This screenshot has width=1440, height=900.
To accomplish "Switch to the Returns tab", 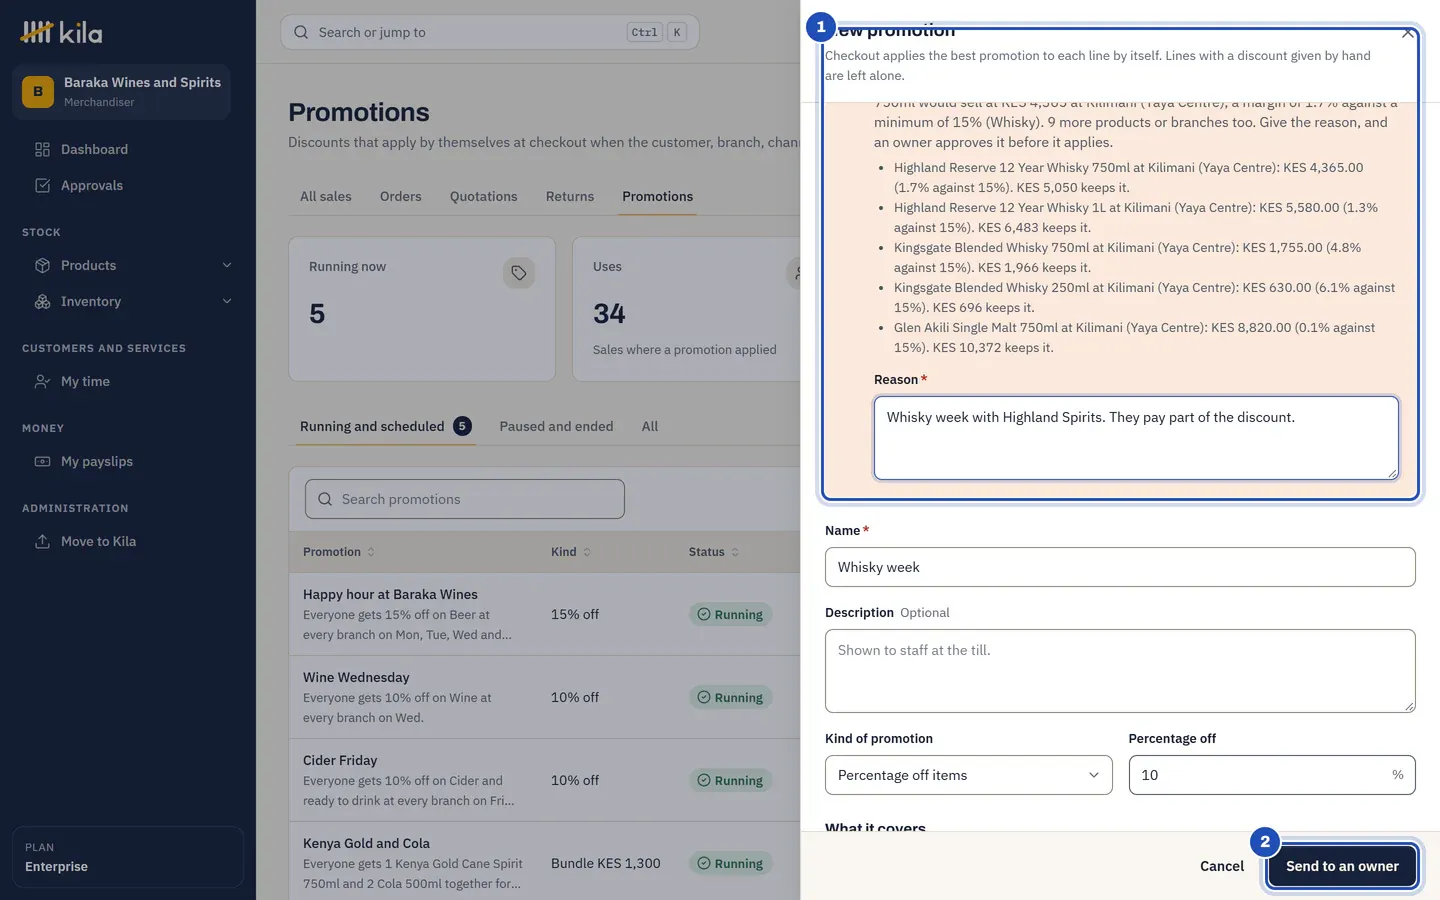I will click(x=570, y=196).
